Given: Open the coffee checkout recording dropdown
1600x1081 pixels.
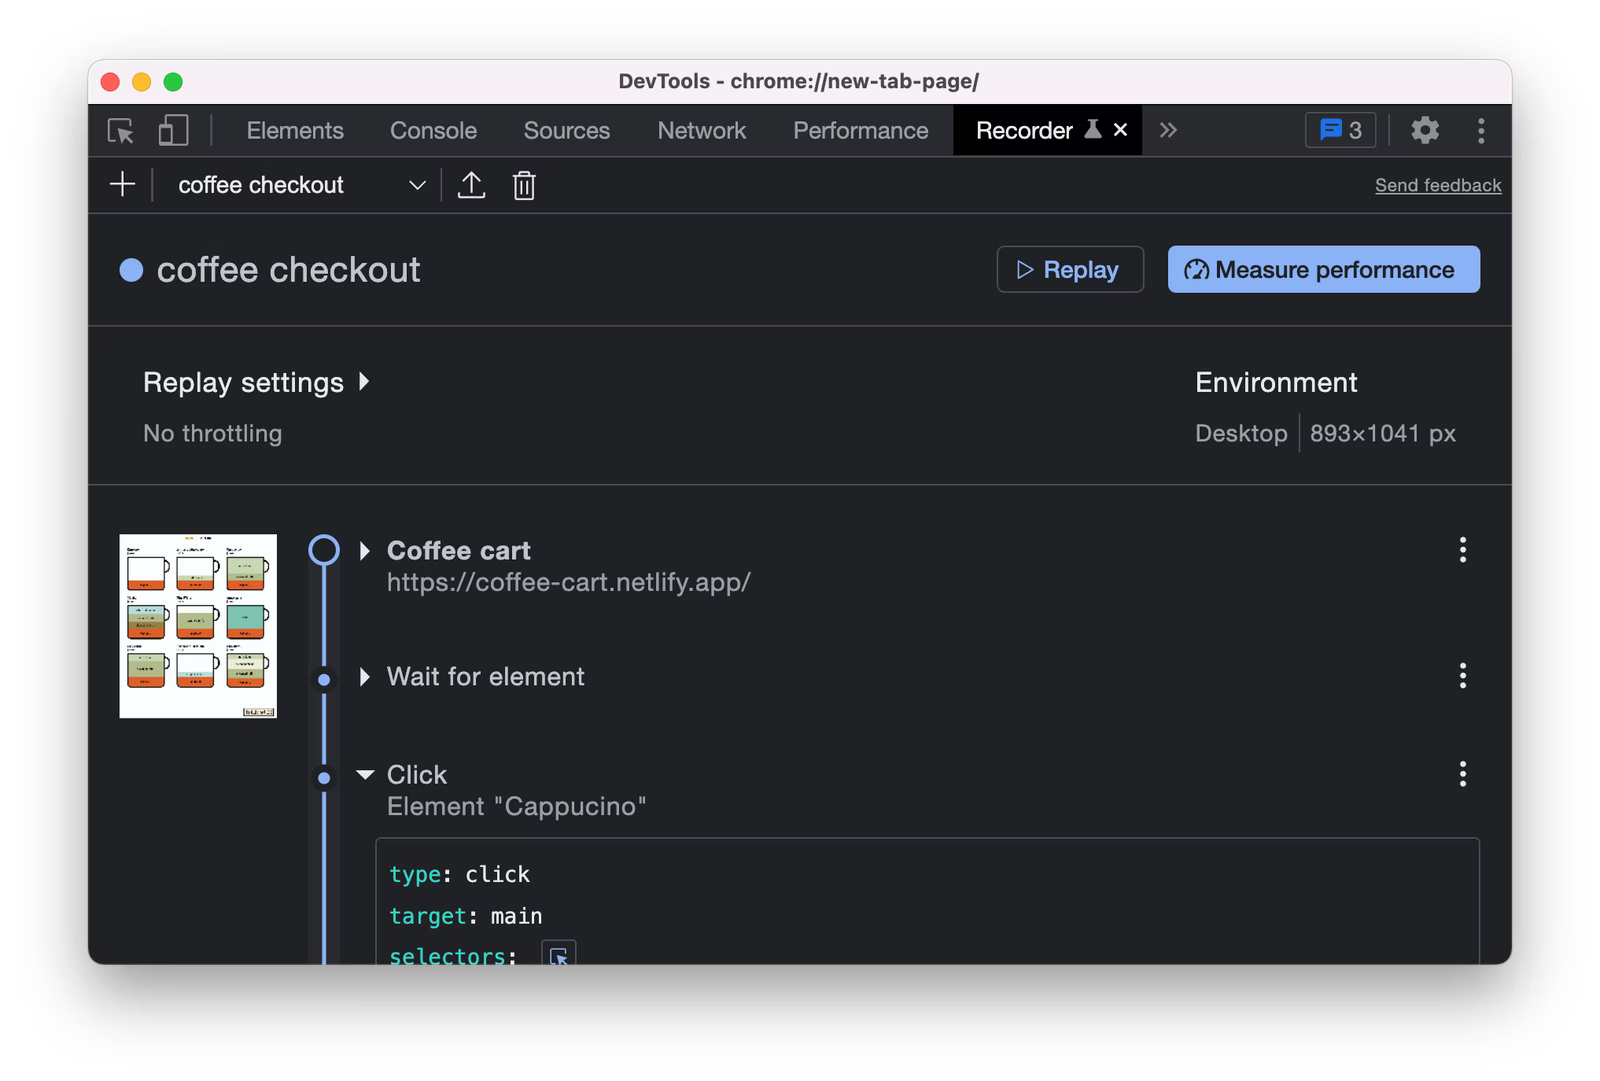Looking at the screenshot, I should click(x=302, y=185).
